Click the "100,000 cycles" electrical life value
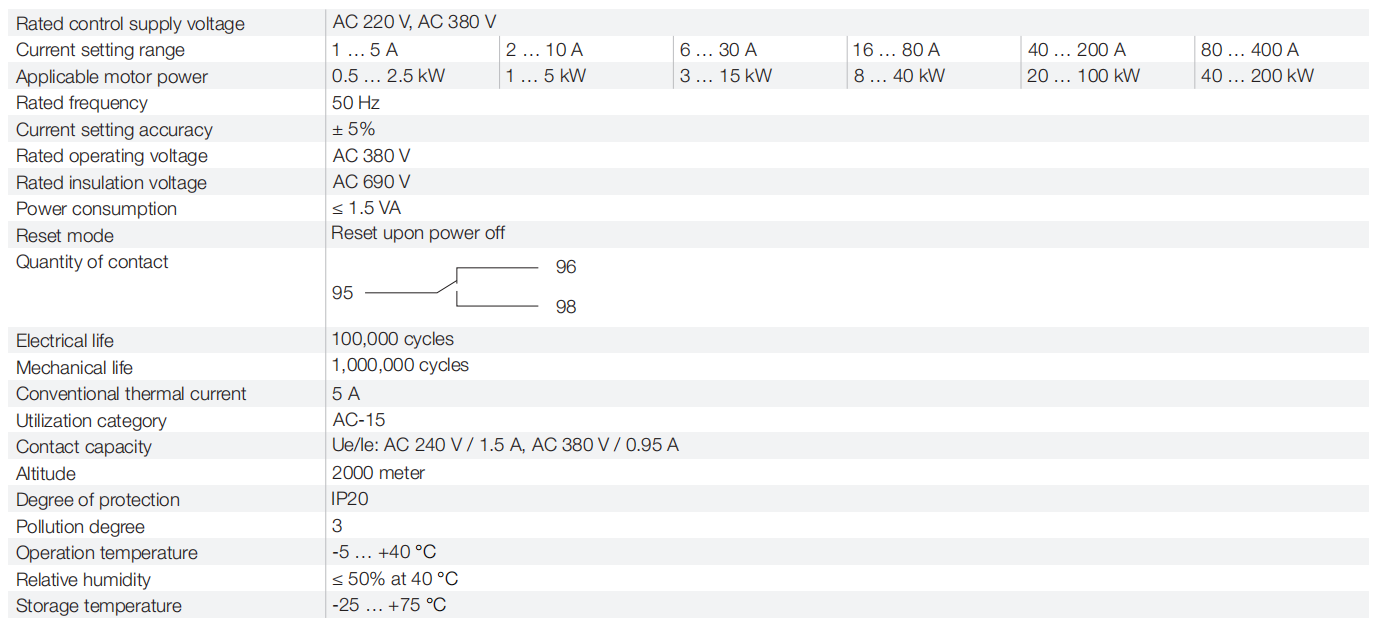Screen dimensions: 1378x624 393,340
